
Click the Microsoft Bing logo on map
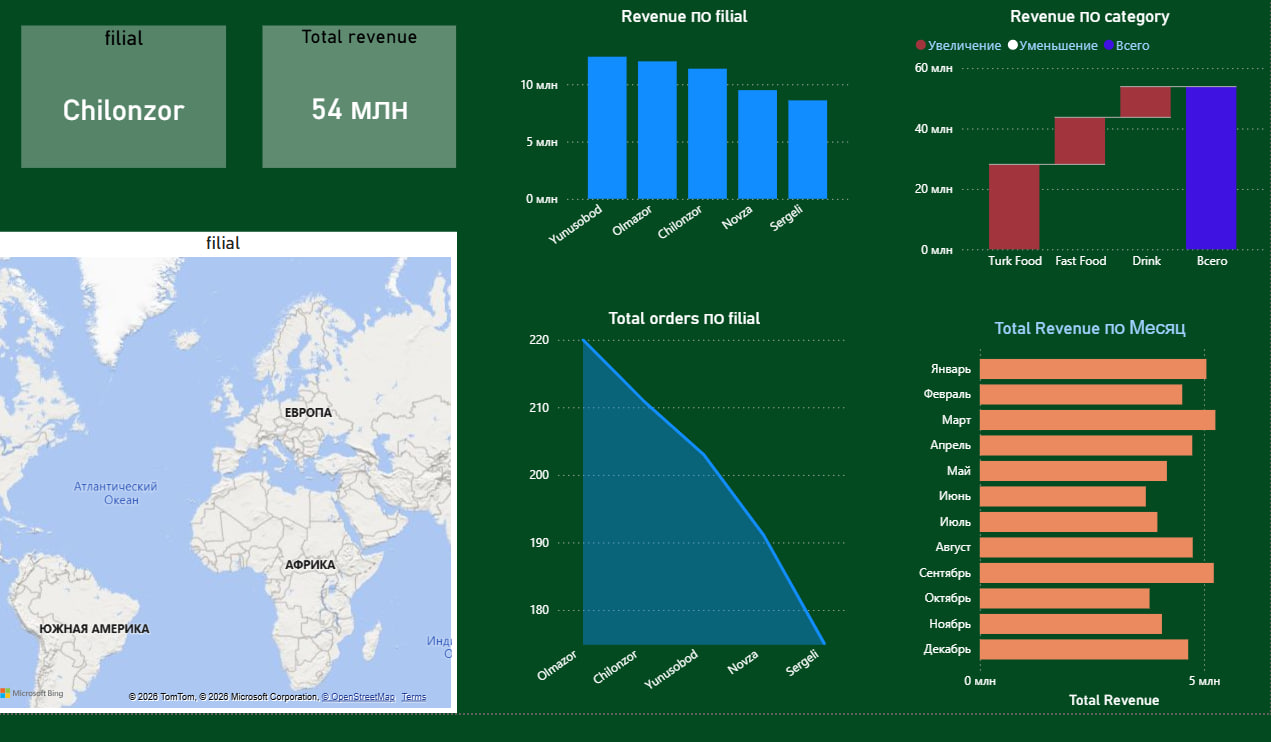(32, 693)
